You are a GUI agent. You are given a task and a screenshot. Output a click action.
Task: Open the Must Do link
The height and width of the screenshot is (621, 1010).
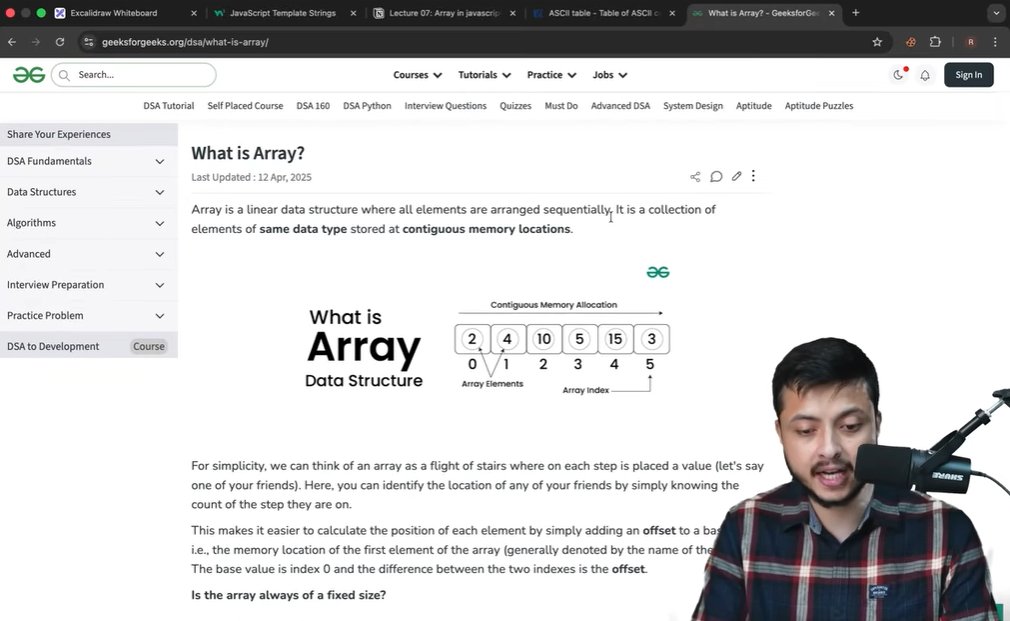561,106
